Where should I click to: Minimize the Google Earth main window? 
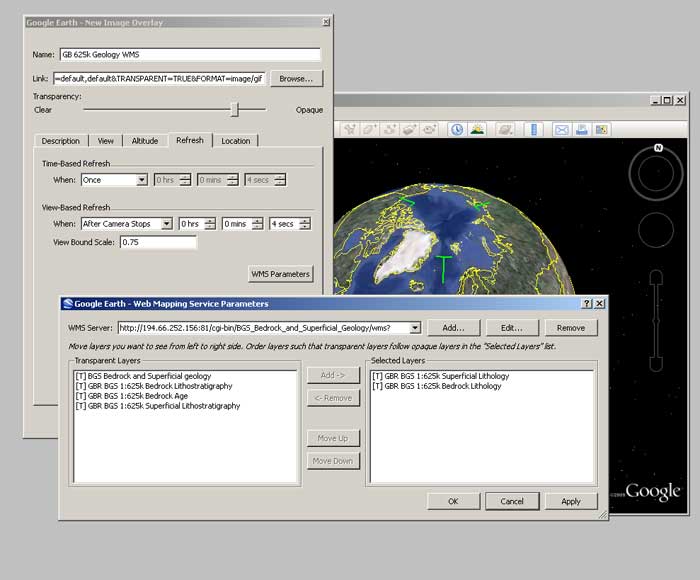click(x=656, y=100)
